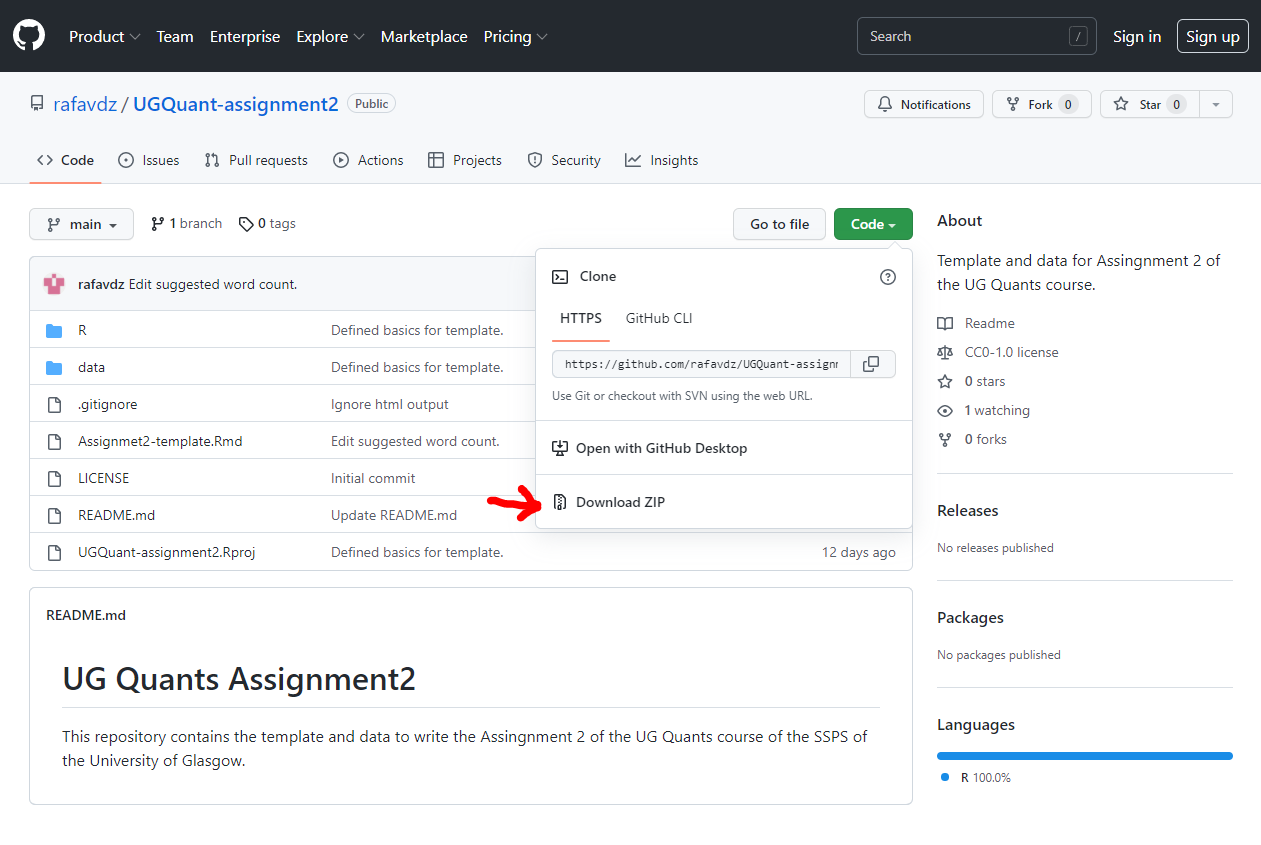Open the R folder icon

click(53, 329)
